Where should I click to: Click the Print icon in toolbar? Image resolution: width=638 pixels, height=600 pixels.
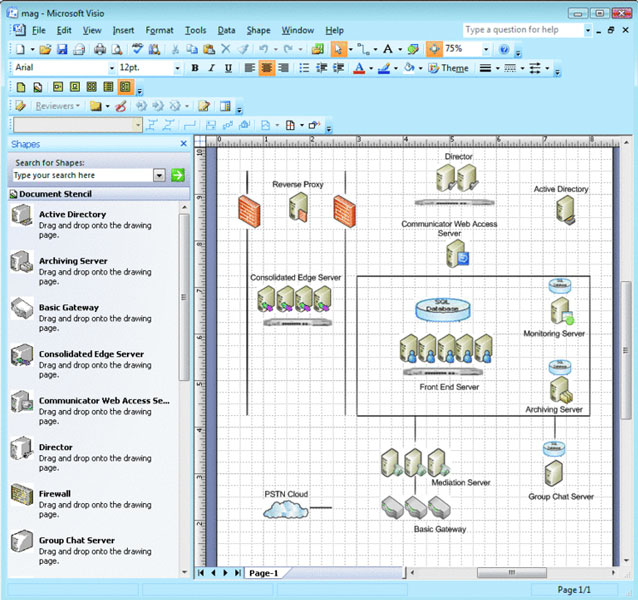(x=99, y=49)
